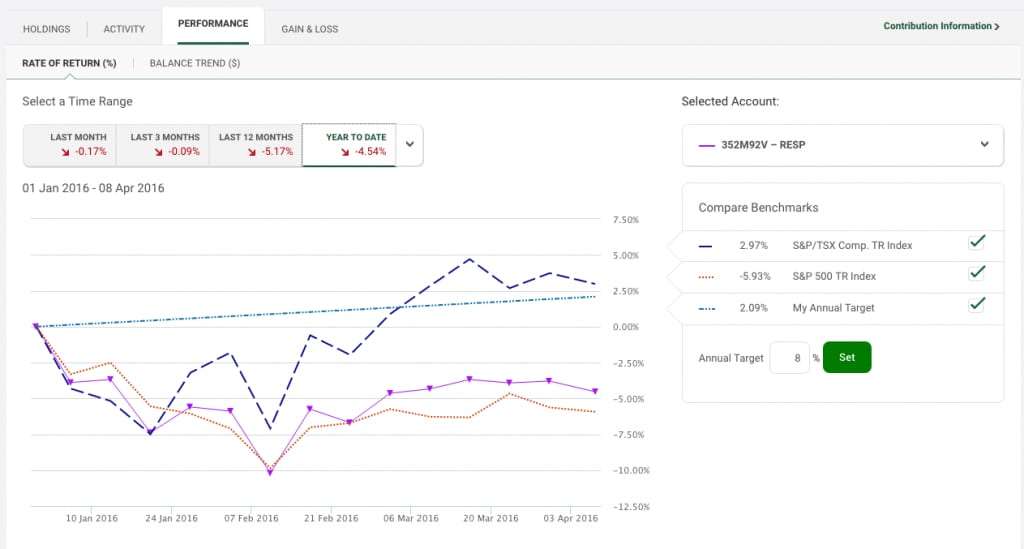1024x549 pixels.
Task: Switch to Balance Trend ($) view
Action: (195, 63)
